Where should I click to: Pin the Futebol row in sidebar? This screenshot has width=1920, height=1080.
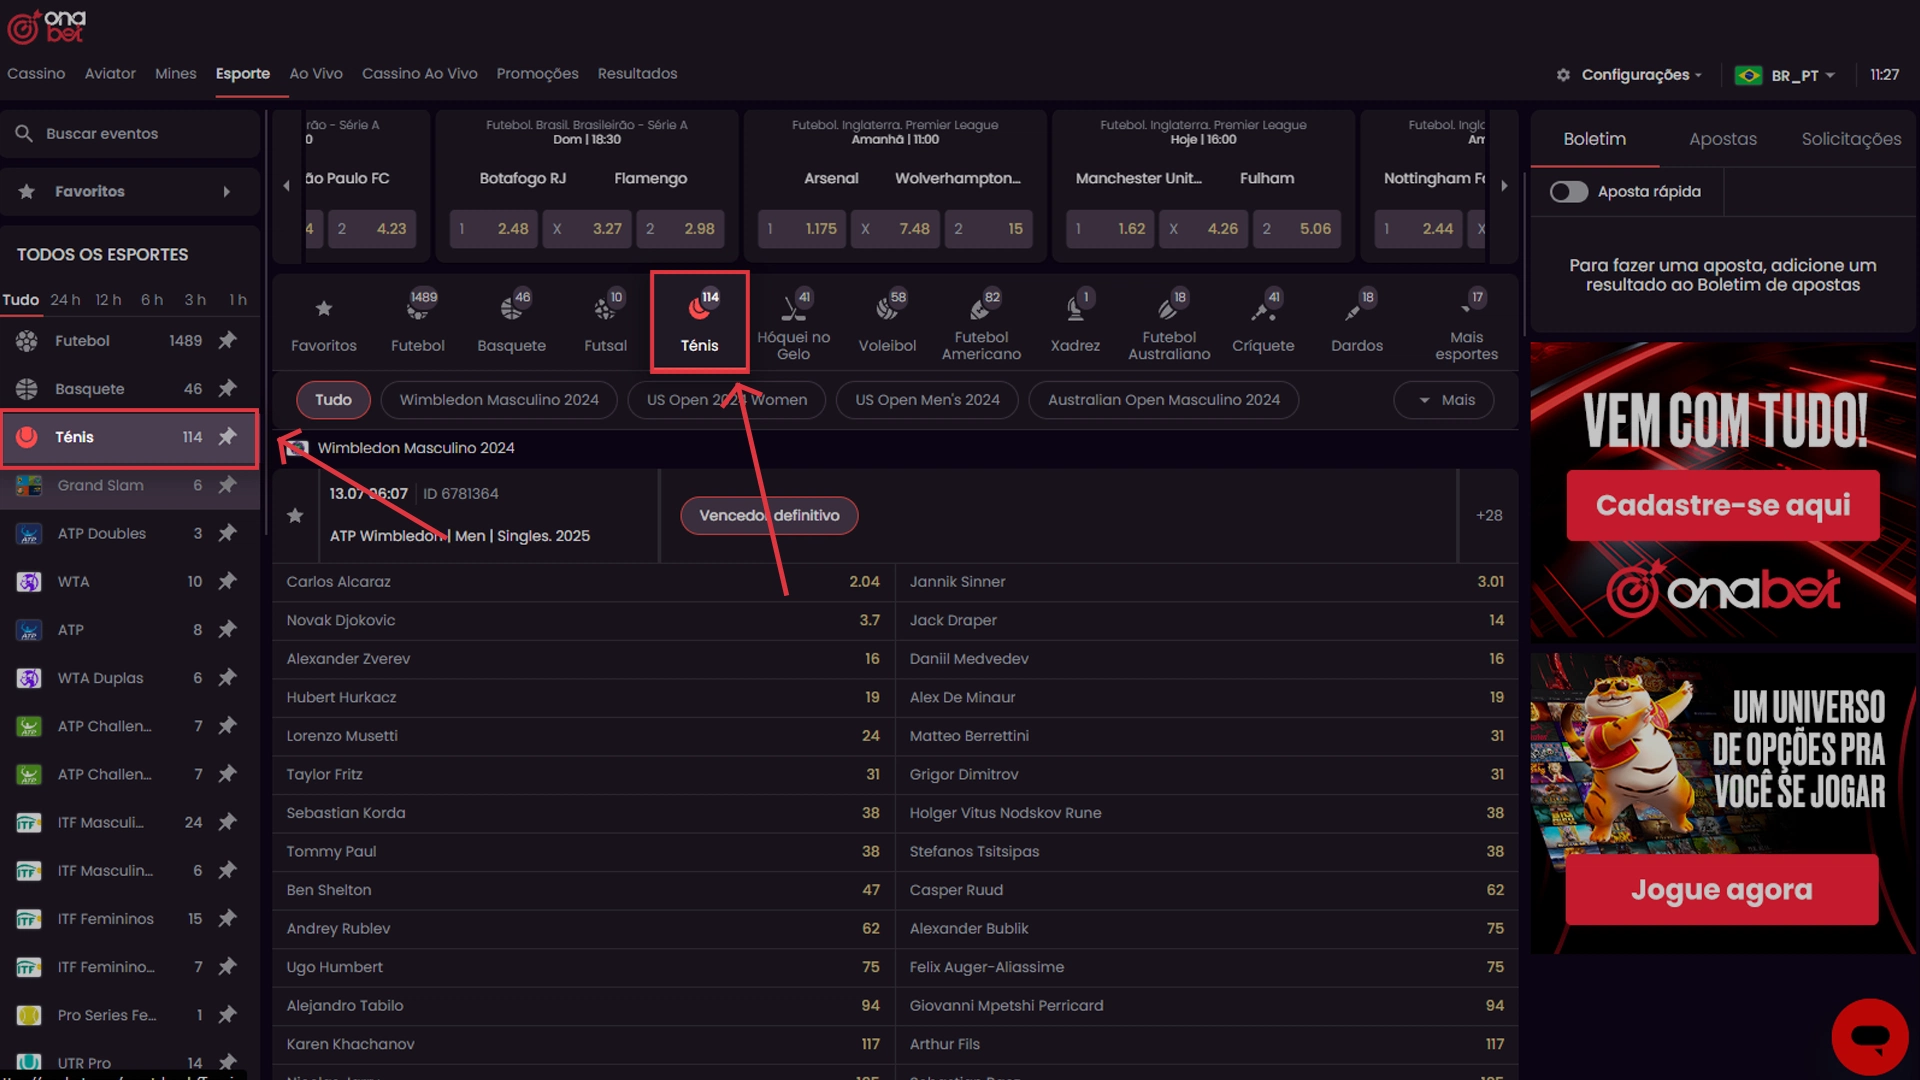point(227,340)
